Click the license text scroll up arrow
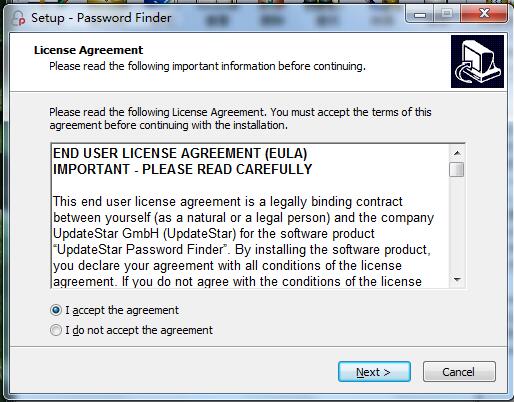Image resolution: width=514 pixels, height=402 pixels. 457,153
